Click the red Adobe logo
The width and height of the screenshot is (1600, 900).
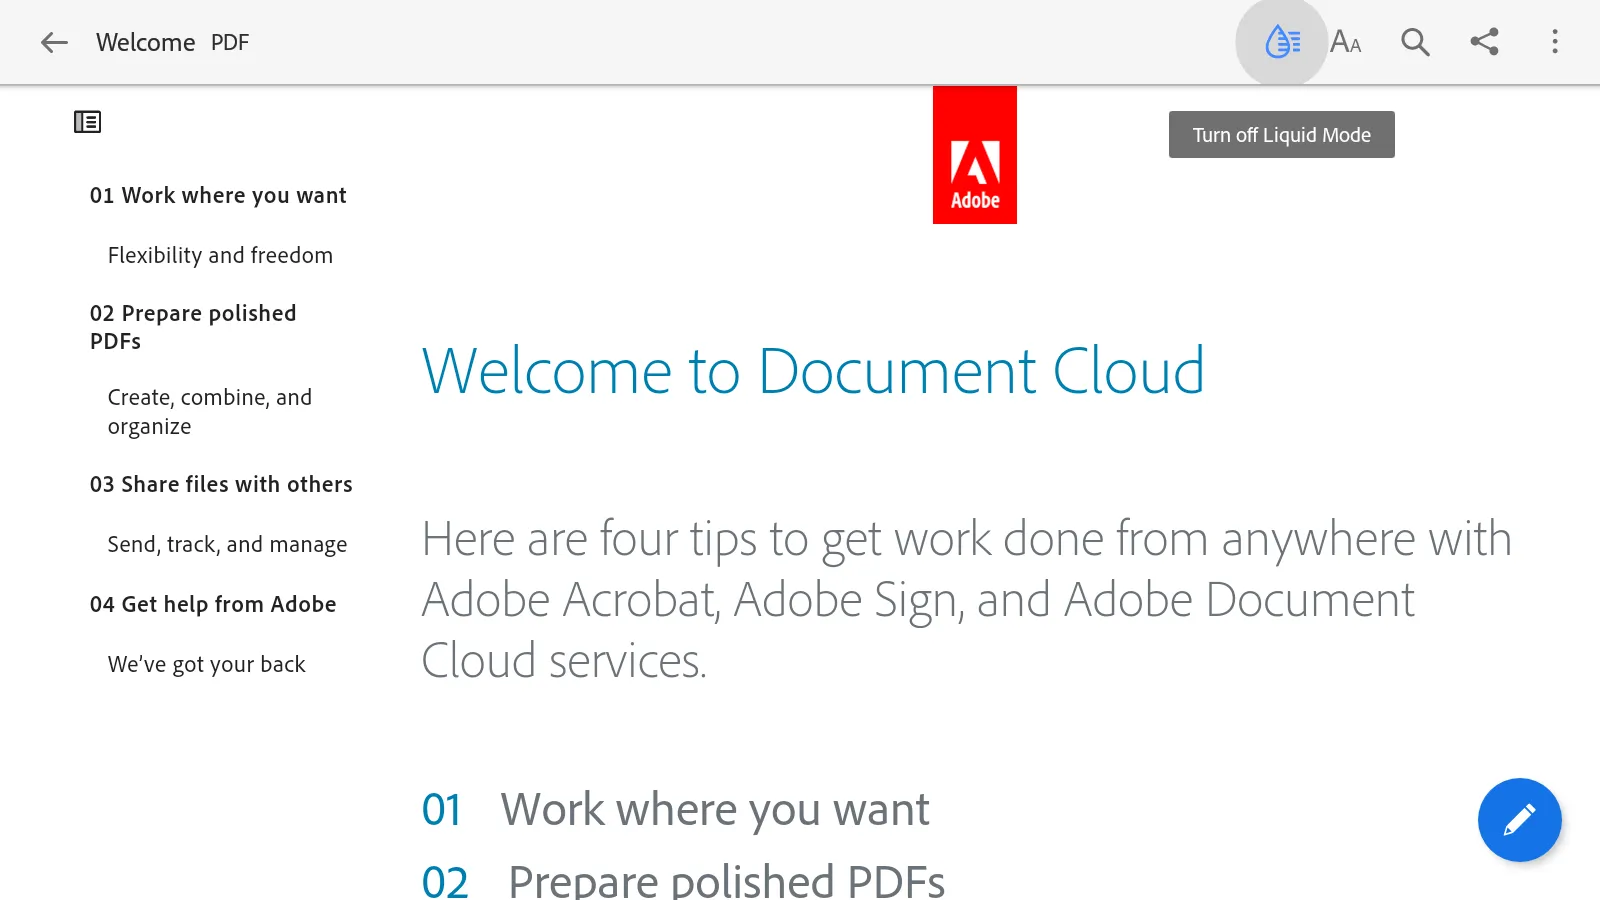coord(974,155)
